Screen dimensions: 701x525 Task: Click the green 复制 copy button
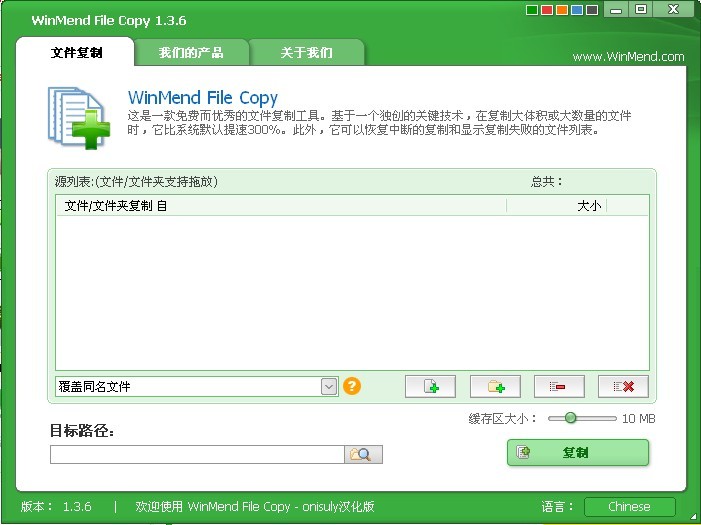click(x=577, y=453)
